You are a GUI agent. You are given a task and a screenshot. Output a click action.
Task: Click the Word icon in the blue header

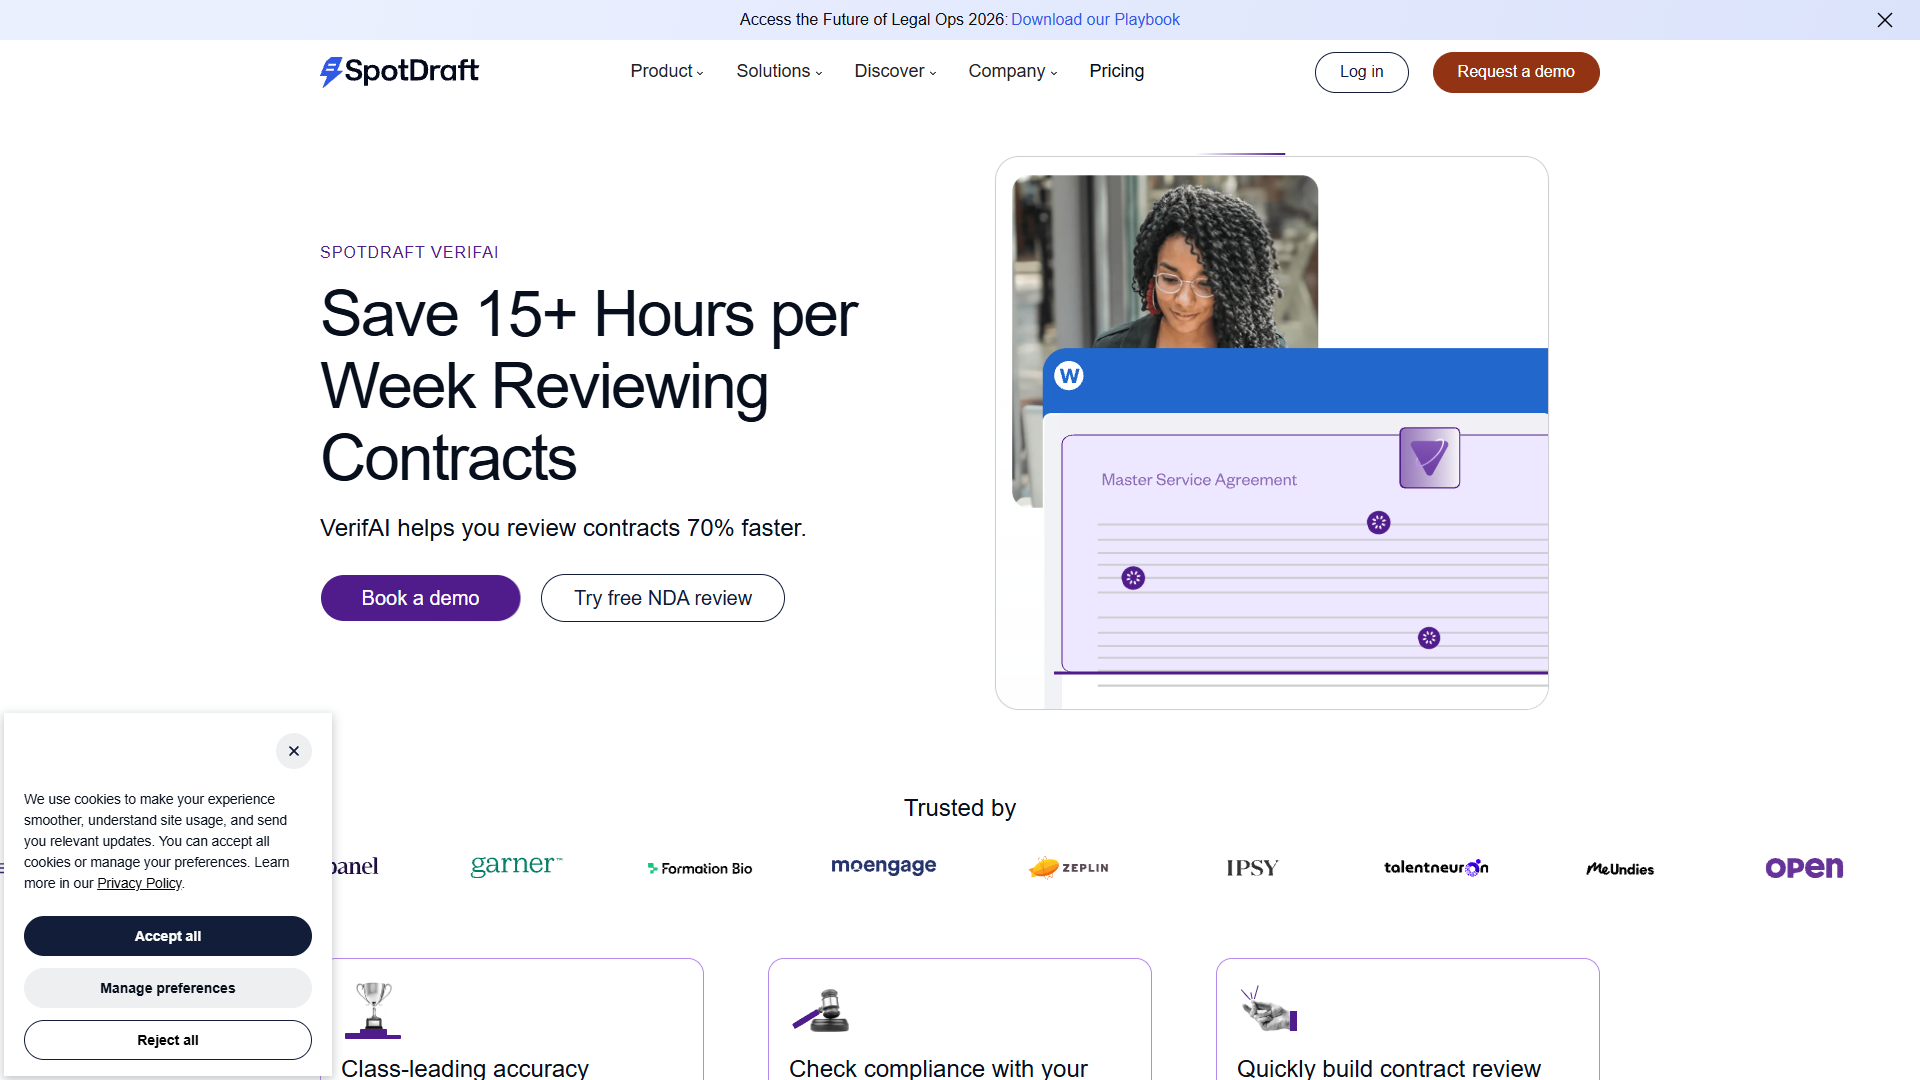click(1069, 376)
